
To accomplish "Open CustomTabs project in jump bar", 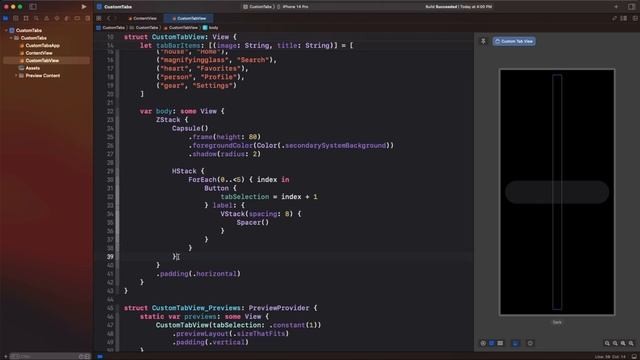I will click(111, 28).
